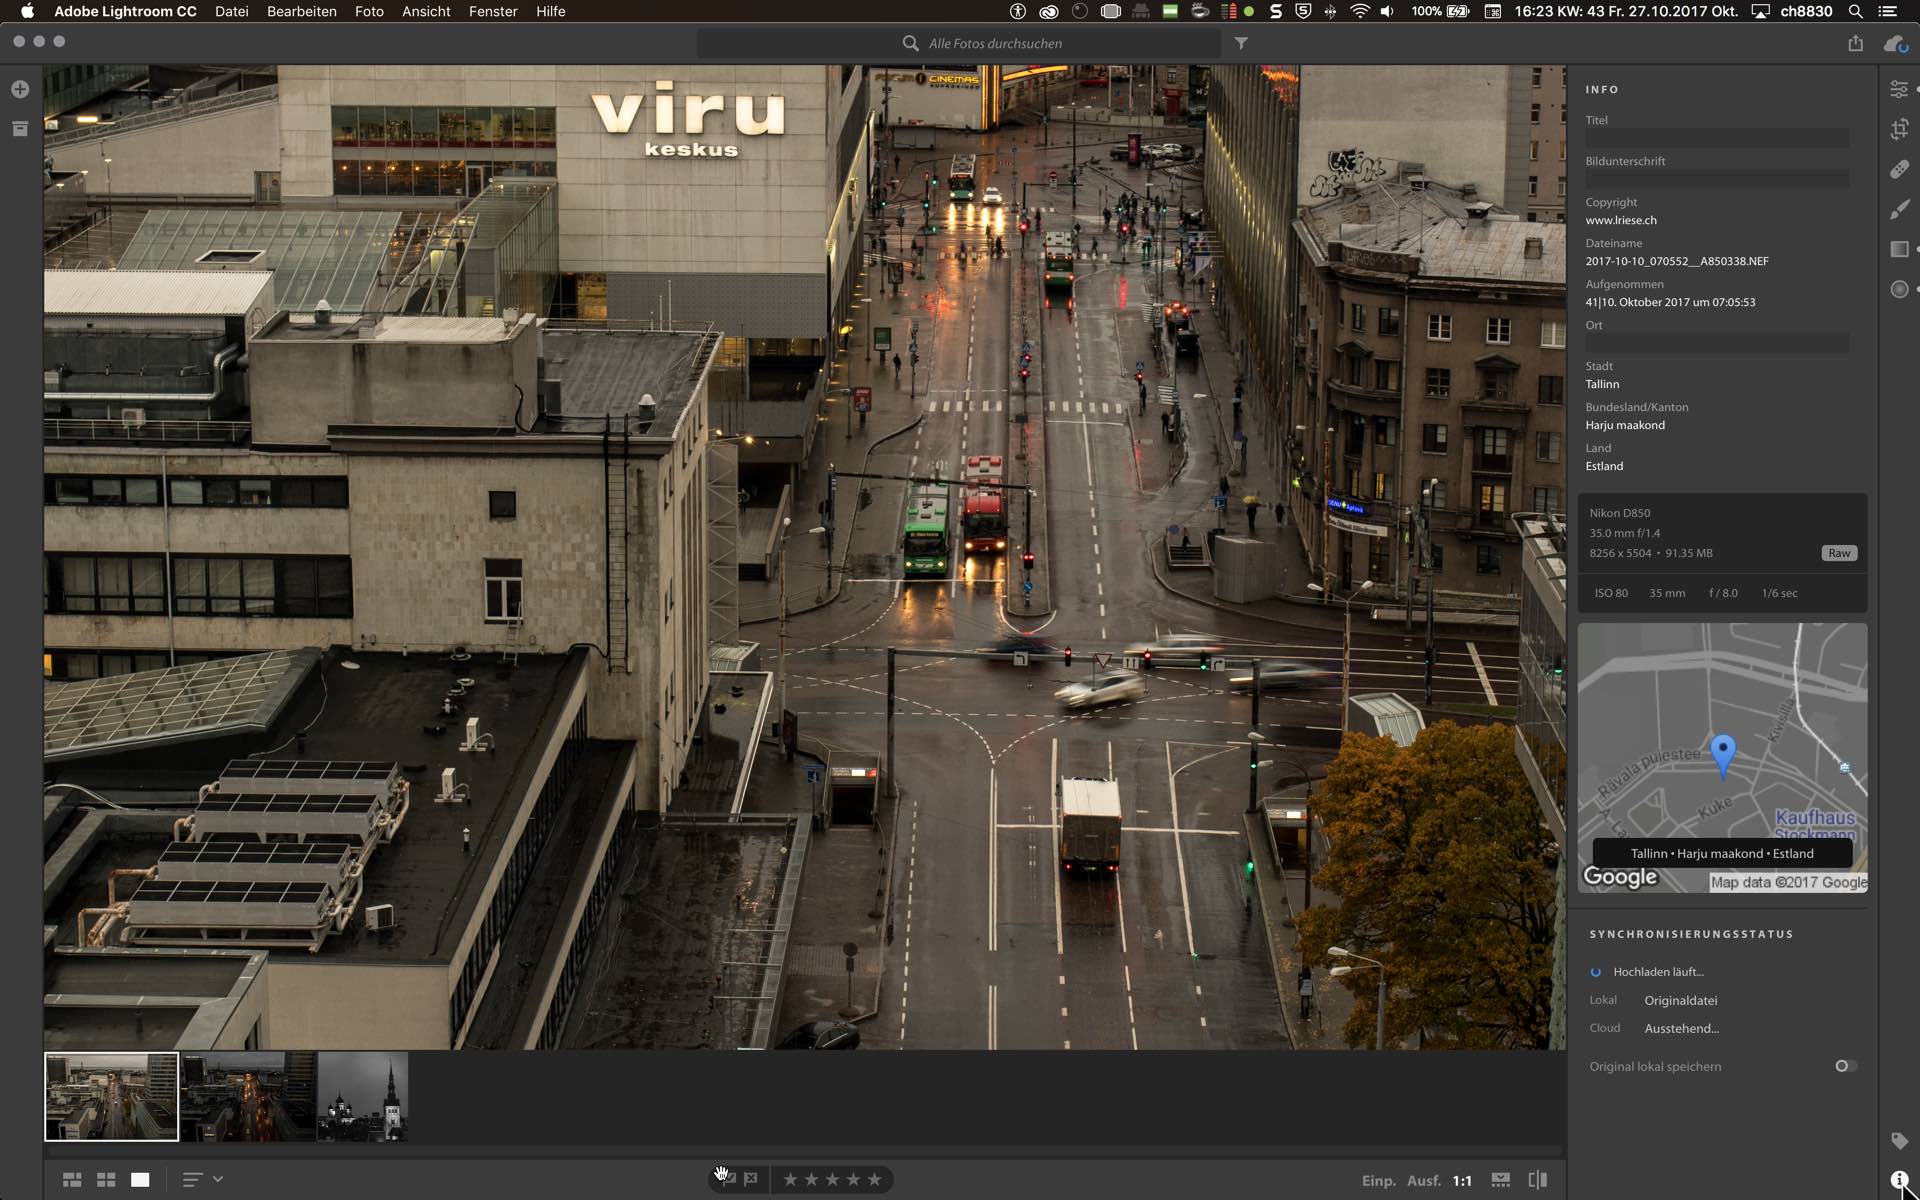
Task: Click the Harju maakond state value
Action: coord(1625,425)
